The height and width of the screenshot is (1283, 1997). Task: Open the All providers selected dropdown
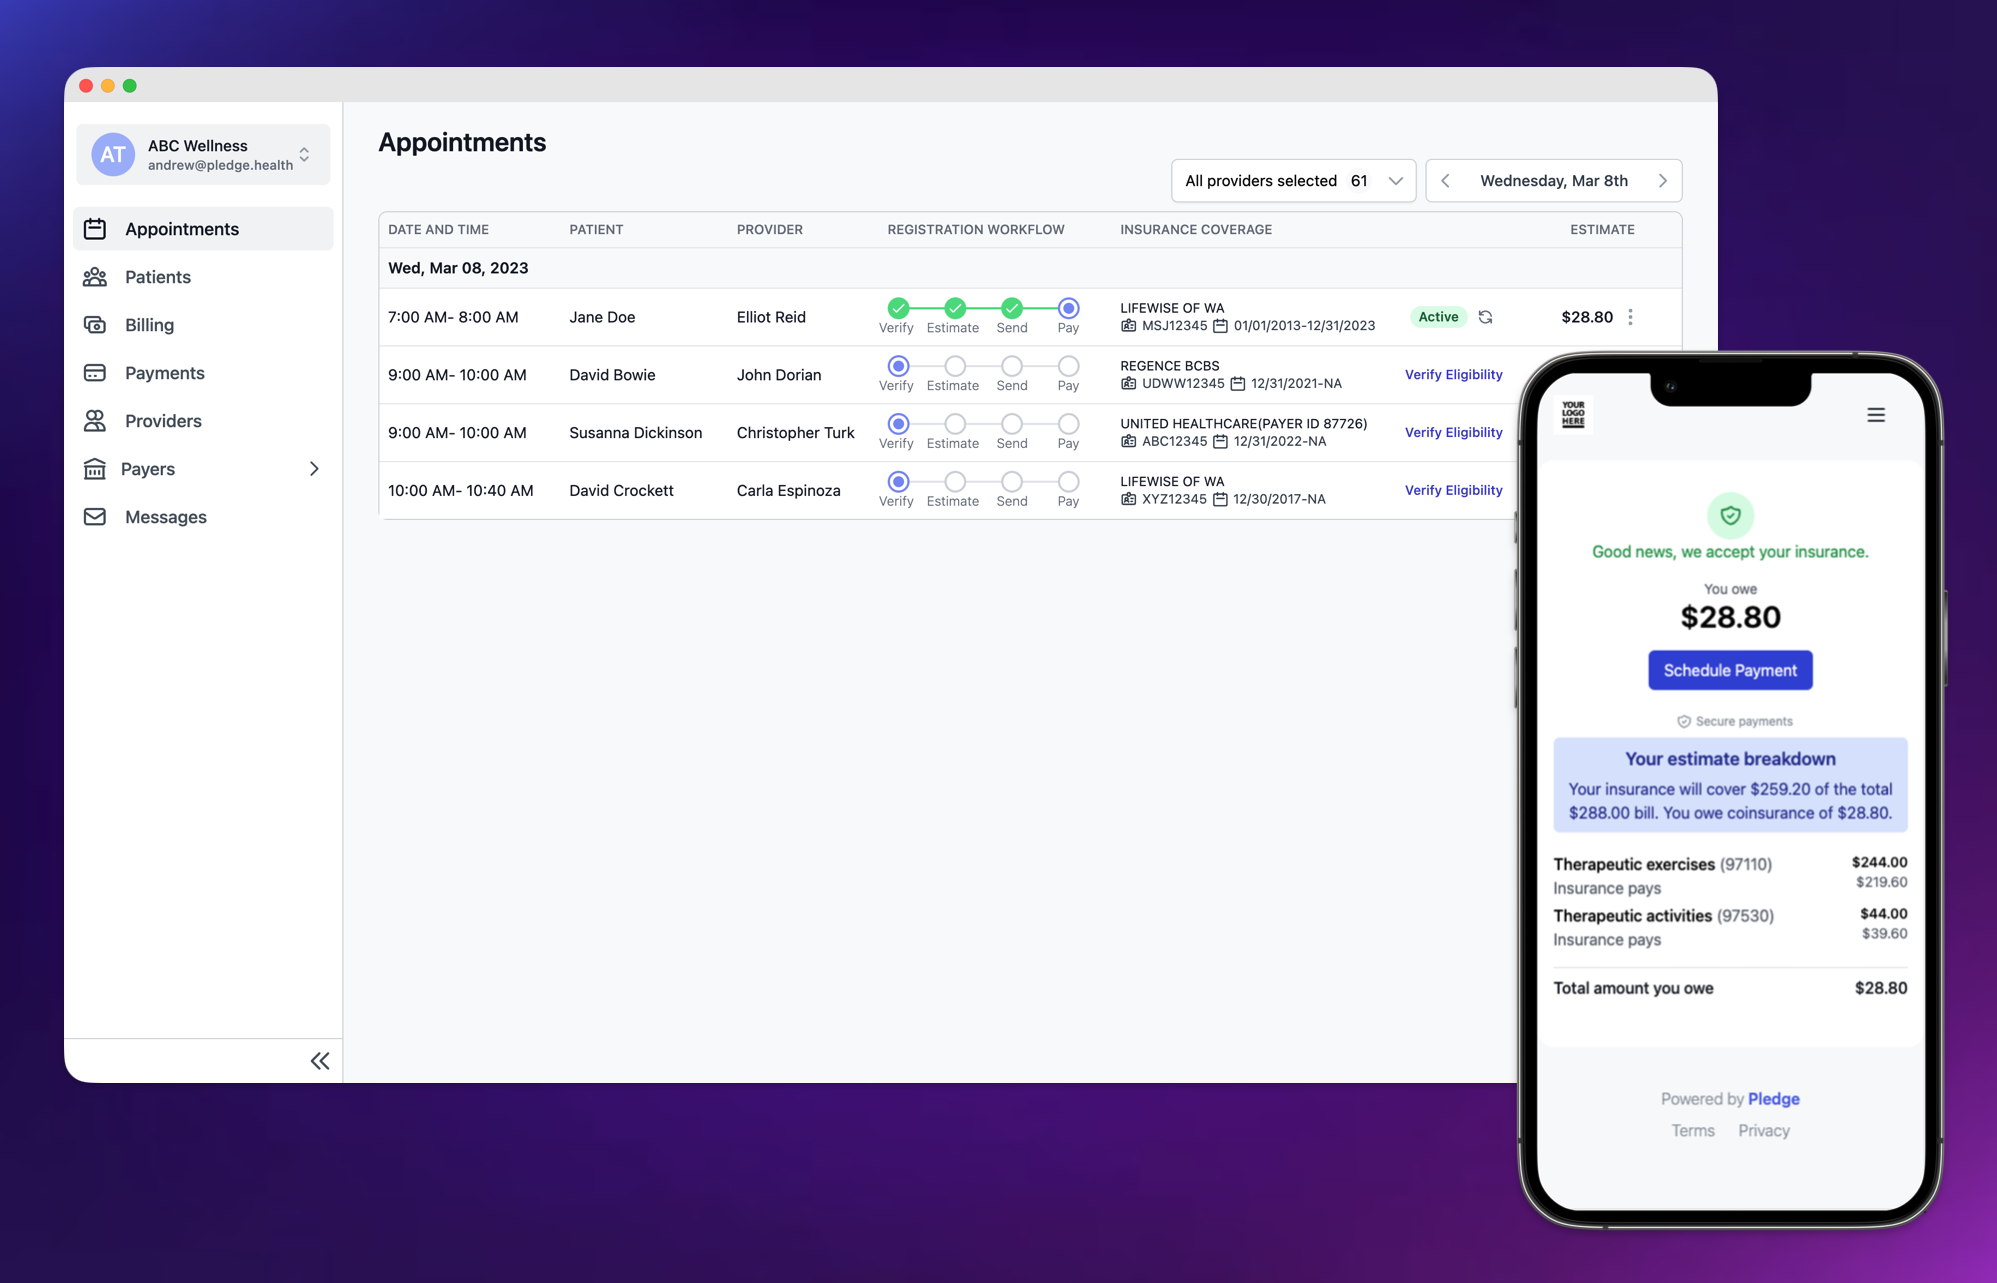1292,181
